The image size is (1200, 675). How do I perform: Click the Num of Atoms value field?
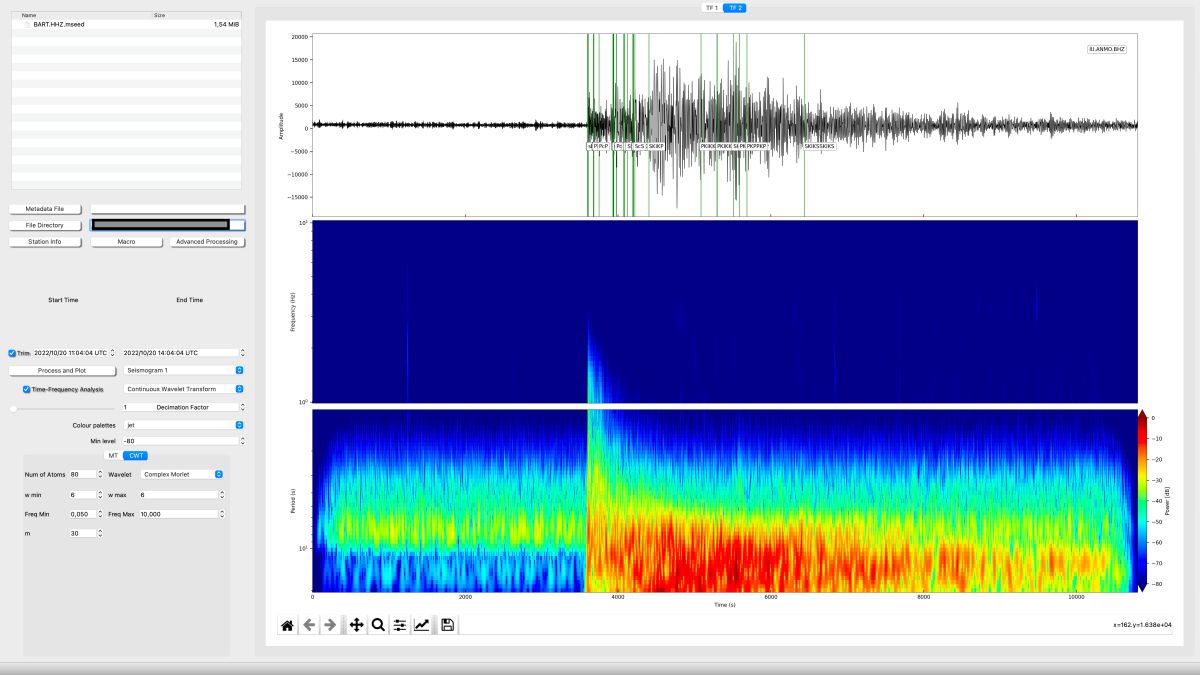tap(82, 474)
